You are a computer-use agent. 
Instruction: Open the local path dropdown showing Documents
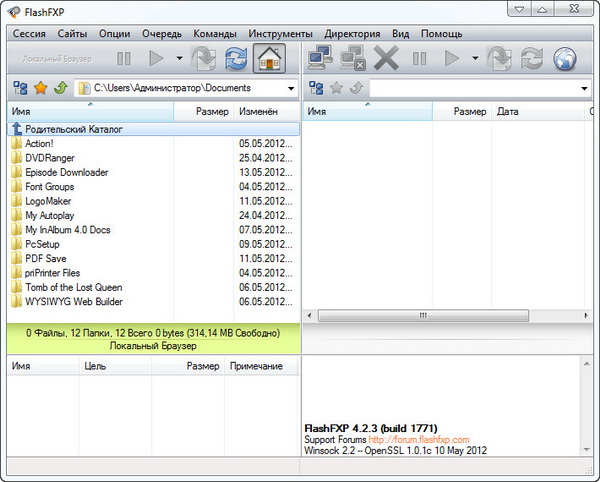290,89
